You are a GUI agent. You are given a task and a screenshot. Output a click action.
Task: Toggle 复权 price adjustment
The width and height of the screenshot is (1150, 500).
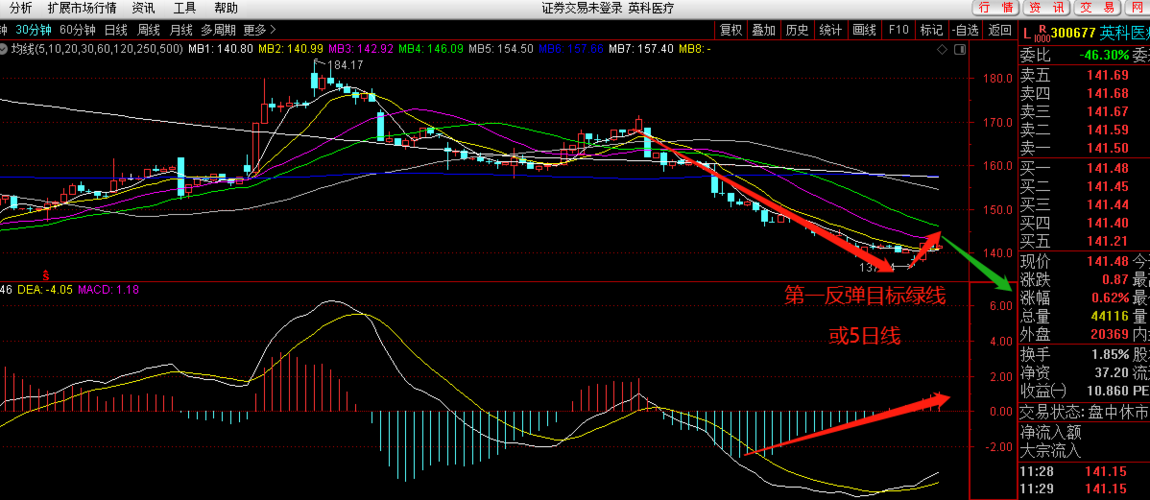730,30
